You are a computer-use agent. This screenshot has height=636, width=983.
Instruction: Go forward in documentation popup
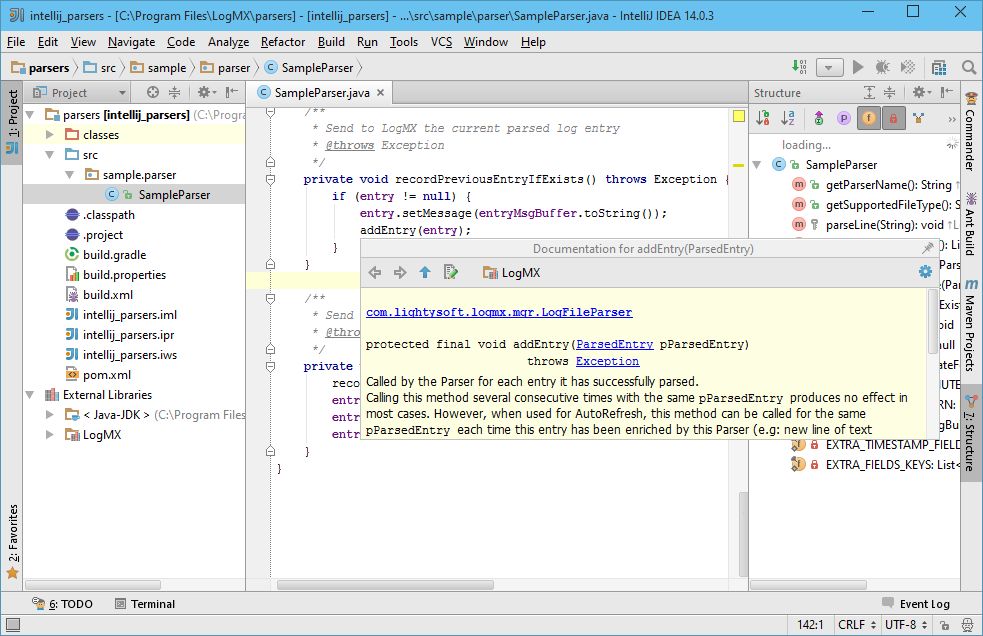coord(400,272)
